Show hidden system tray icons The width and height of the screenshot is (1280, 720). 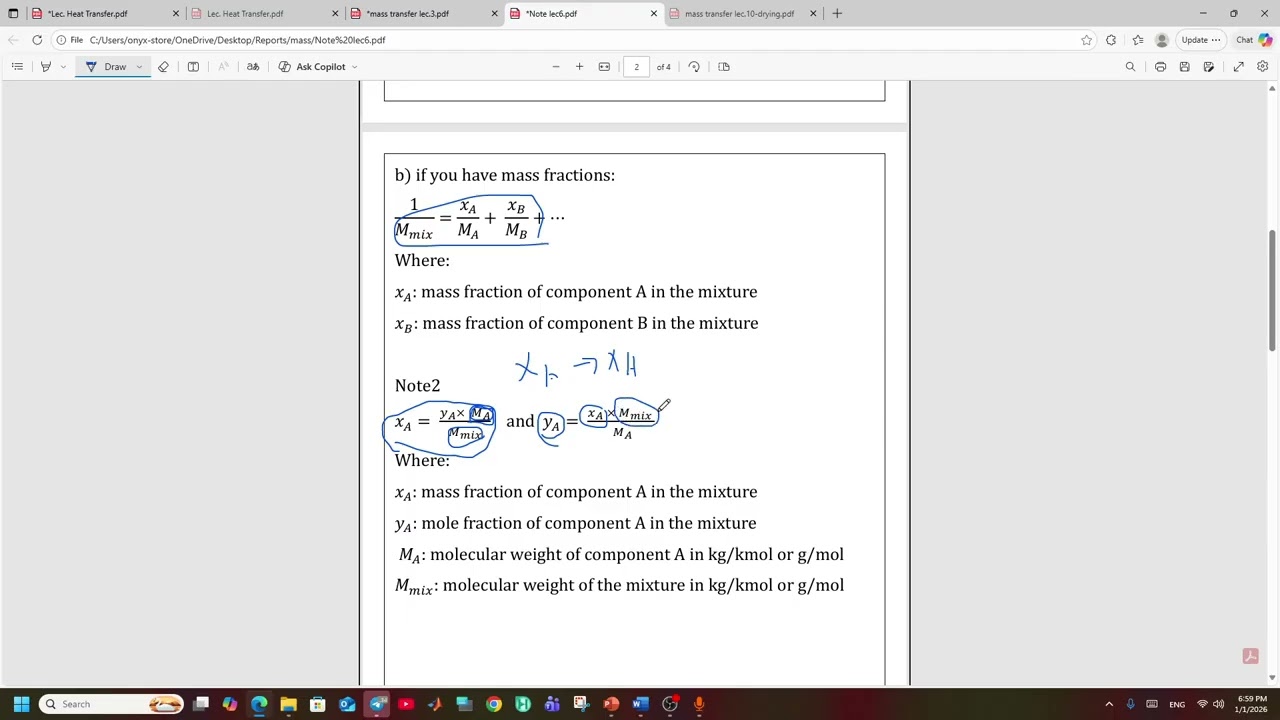coord(1110,704)
